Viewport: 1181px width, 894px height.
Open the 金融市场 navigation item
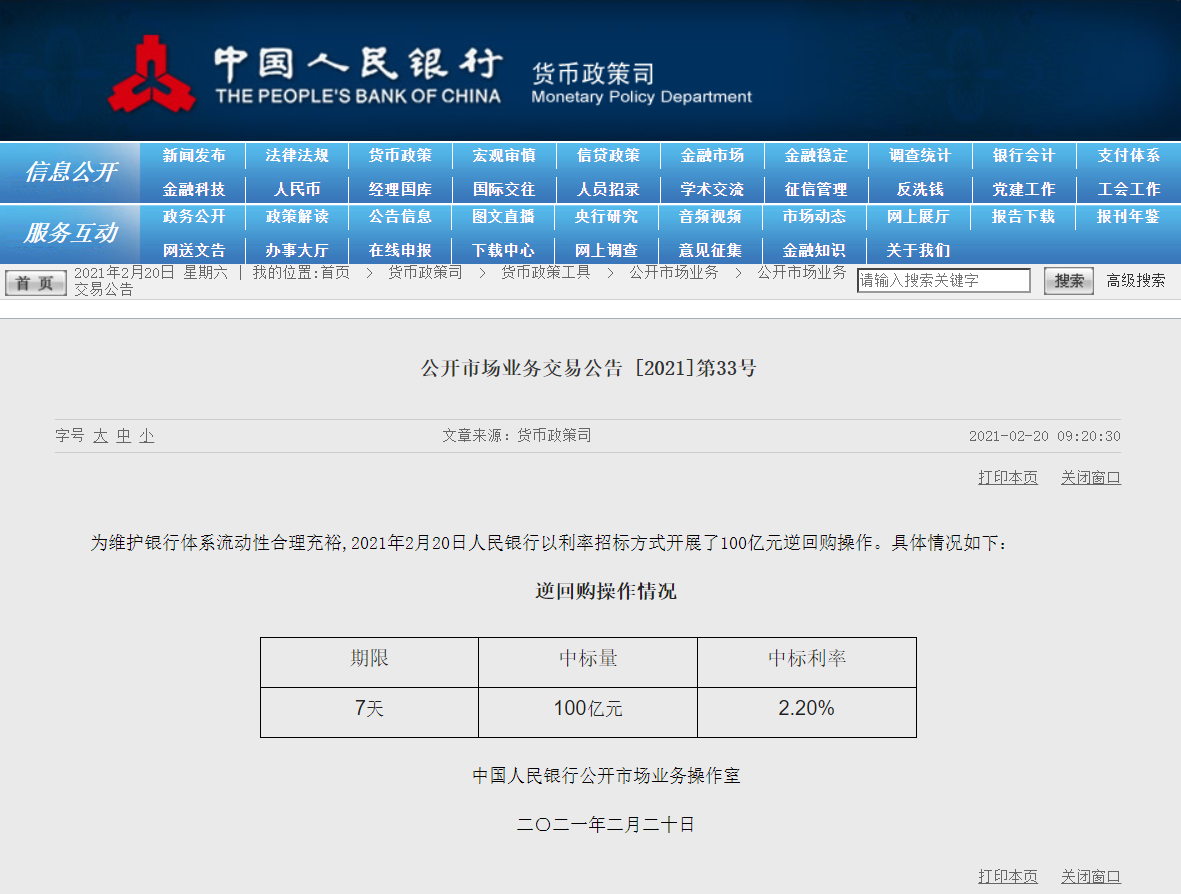[712, 156]
